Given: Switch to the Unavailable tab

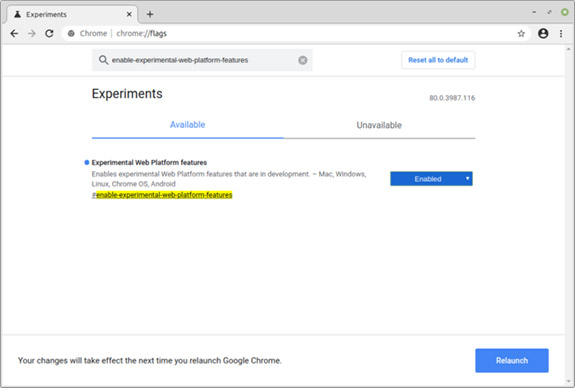Looking at the screenshot, I should tap(379, 125).
